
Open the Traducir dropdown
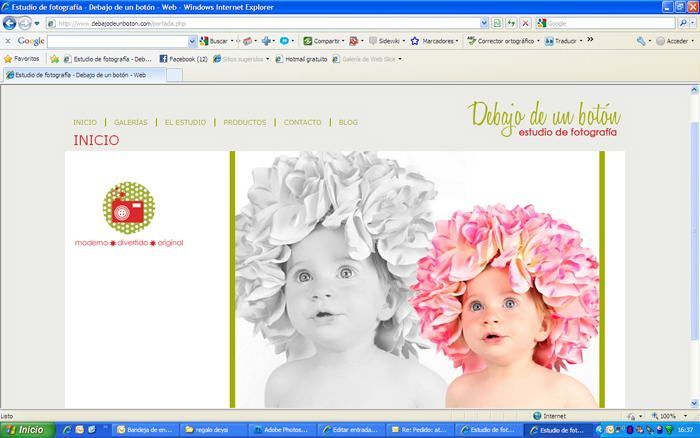click(x=564, y=41)
